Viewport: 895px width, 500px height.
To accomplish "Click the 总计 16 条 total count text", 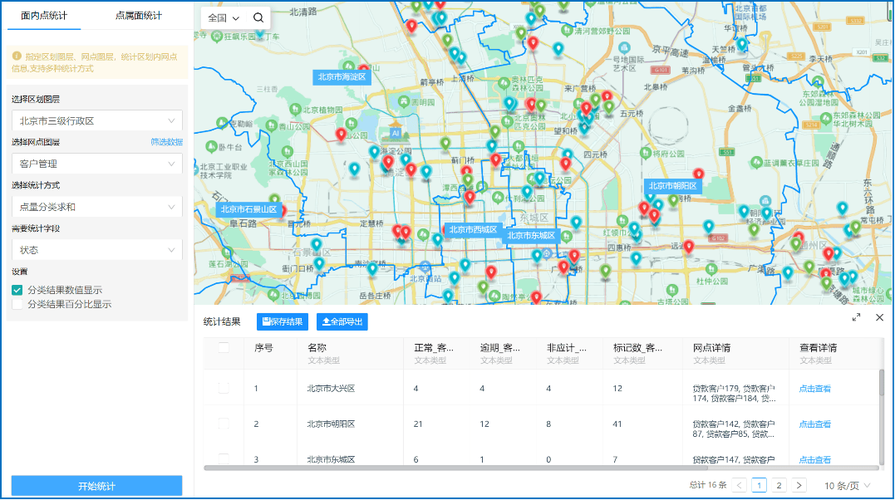I will click(x=708, y=485).
